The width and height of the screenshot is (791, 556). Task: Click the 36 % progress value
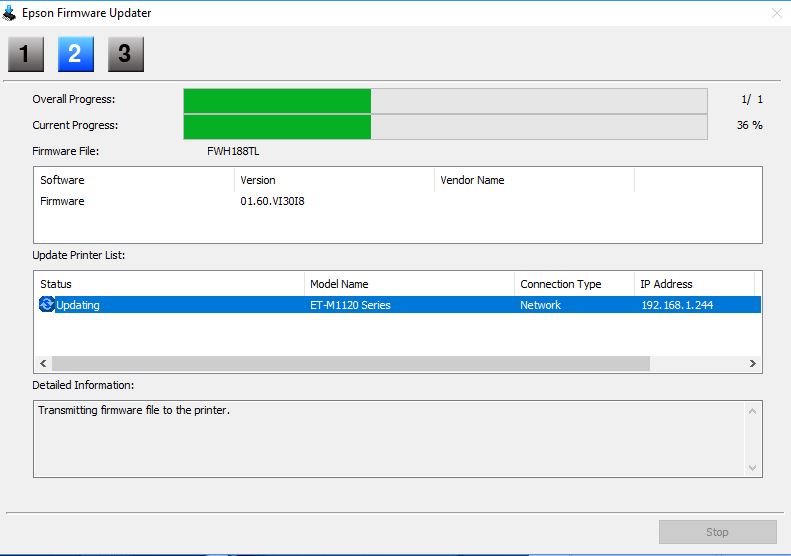pos(750,125)
